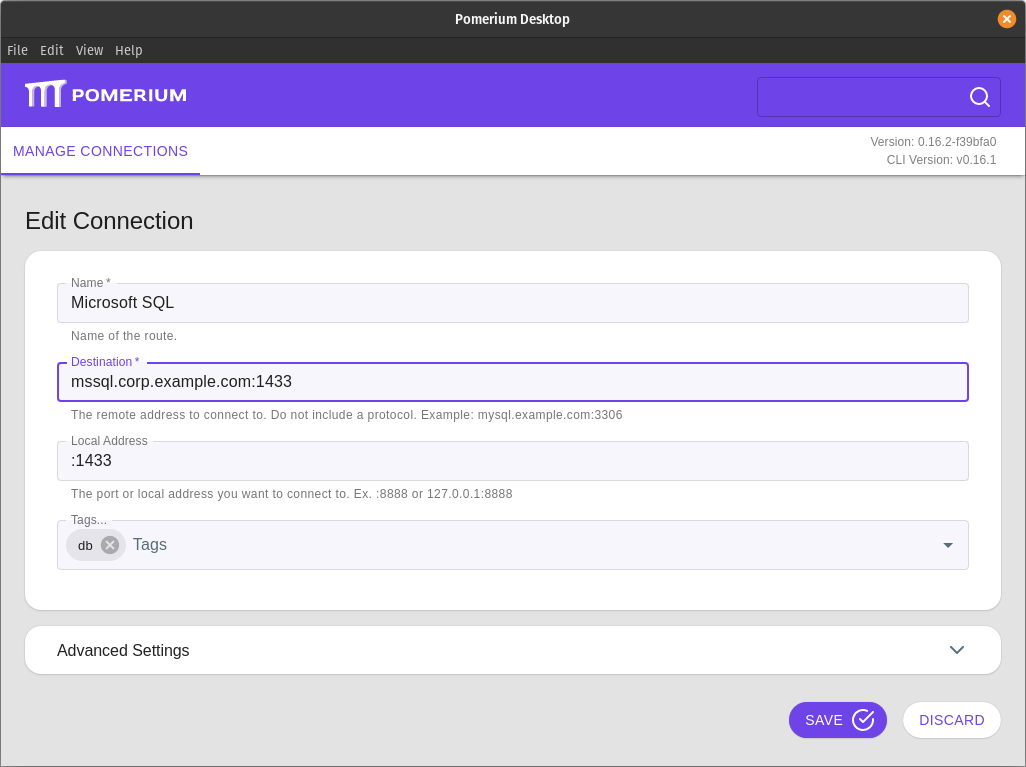
Task: Click the search magnifier icon
Action: pos(978,96)
